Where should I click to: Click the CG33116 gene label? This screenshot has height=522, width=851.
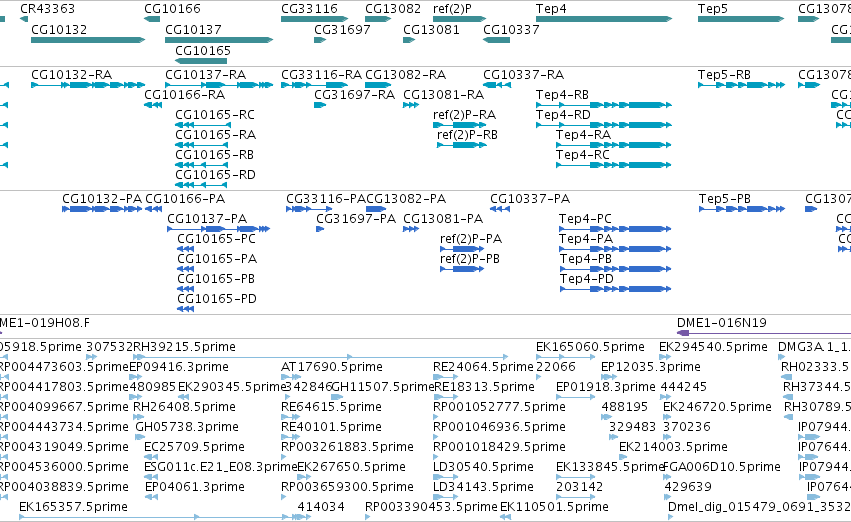coord(309,9)
